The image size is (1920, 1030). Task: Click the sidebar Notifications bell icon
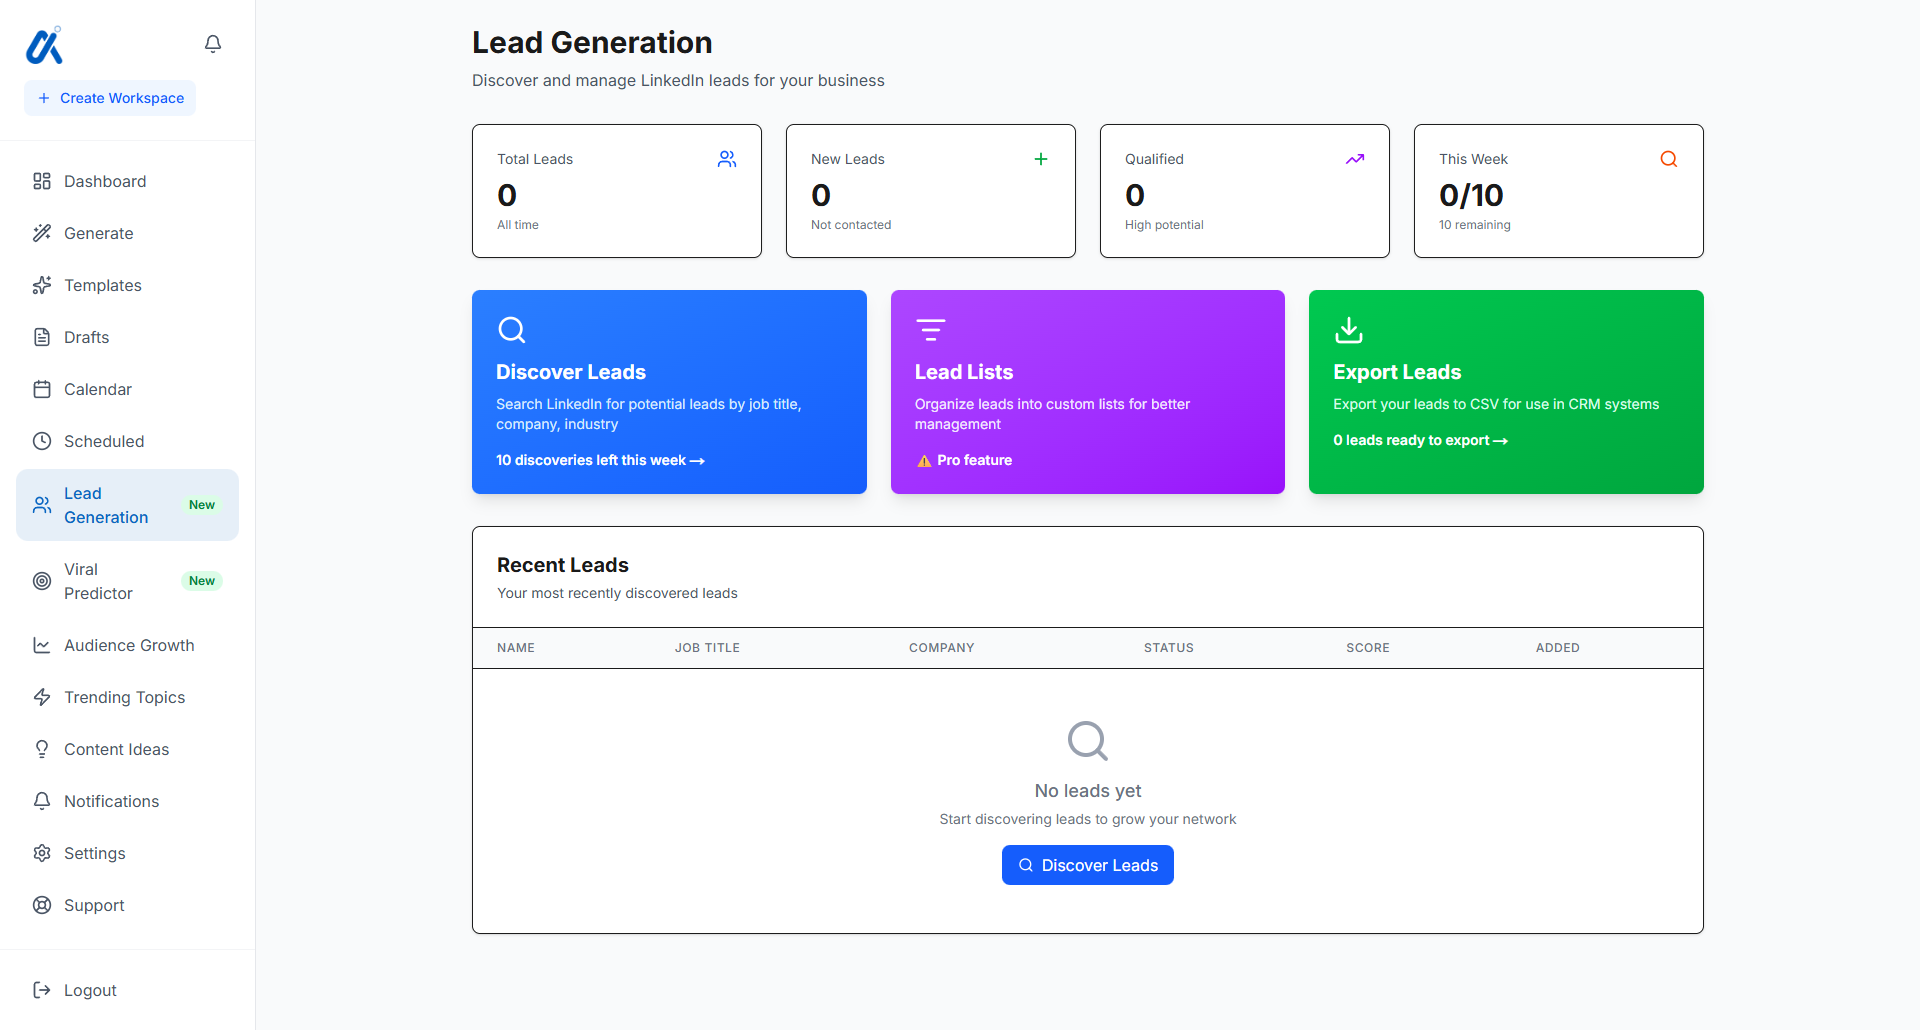click(42, 801)
